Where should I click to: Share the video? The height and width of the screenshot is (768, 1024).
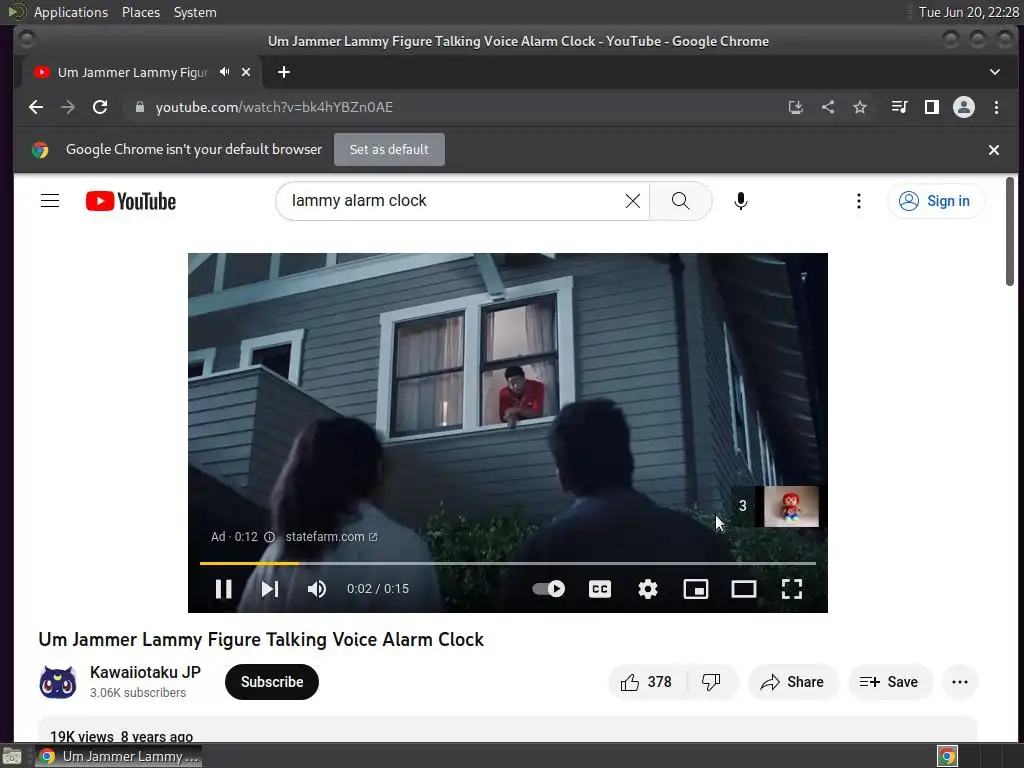[x=793, y=682]
